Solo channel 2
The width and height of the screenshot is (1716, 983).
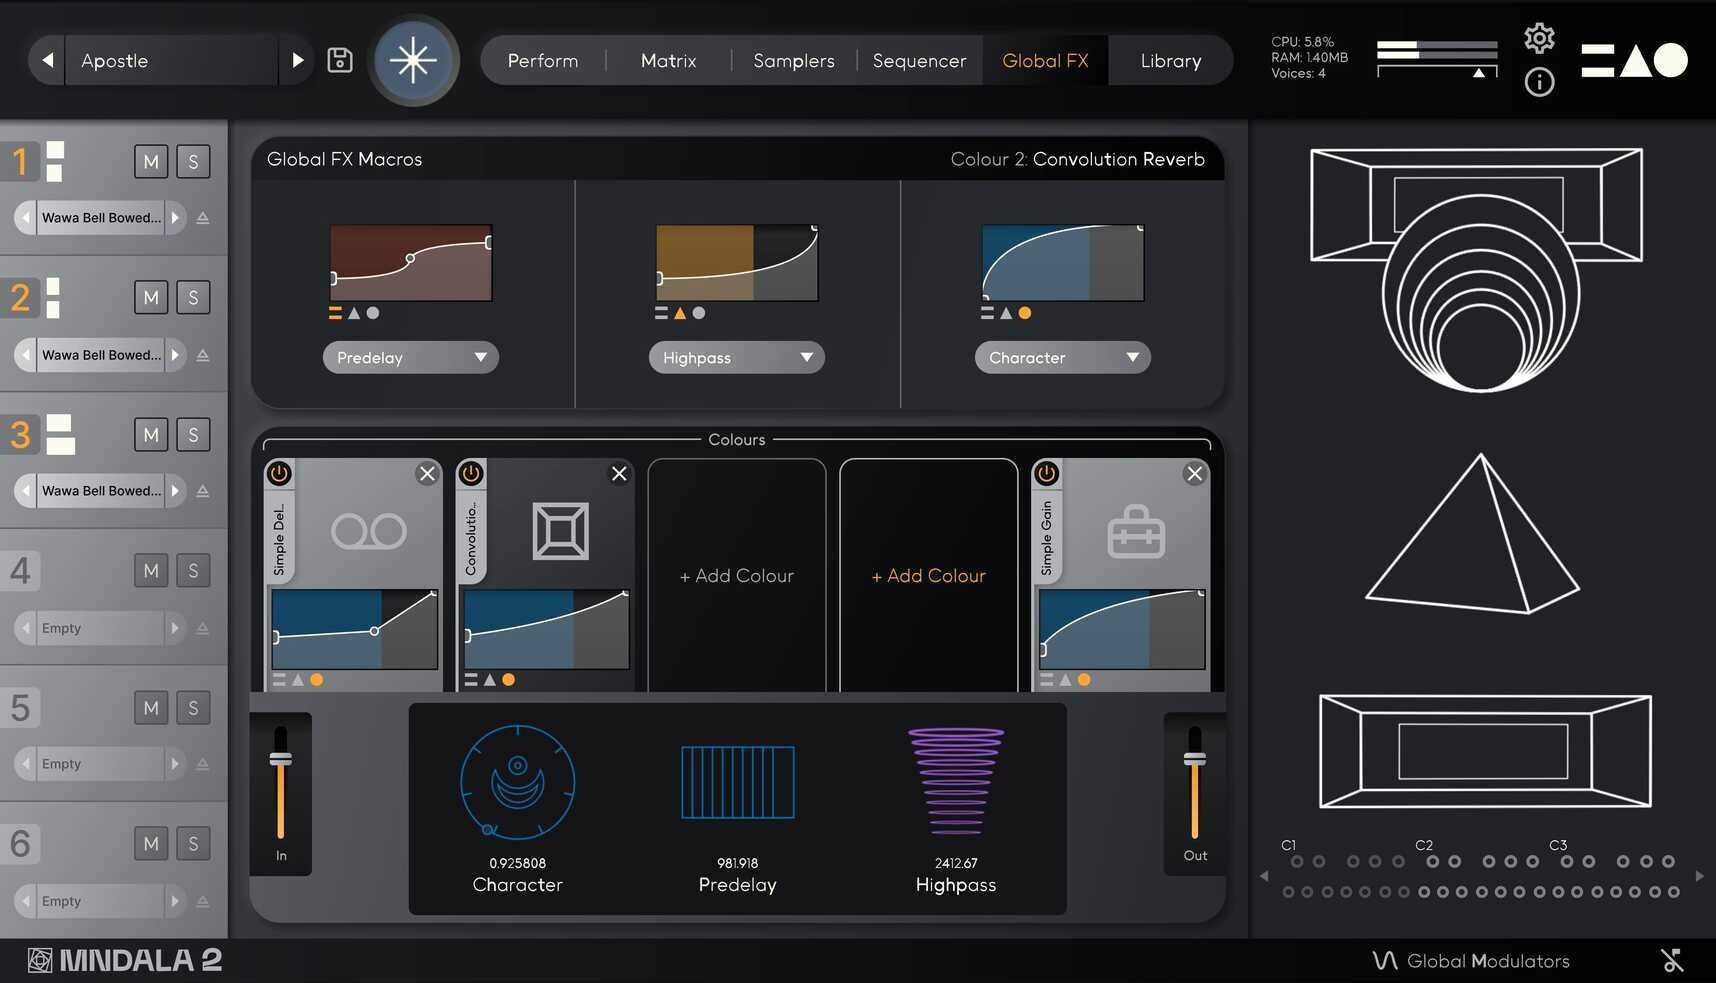click(193, 297)
